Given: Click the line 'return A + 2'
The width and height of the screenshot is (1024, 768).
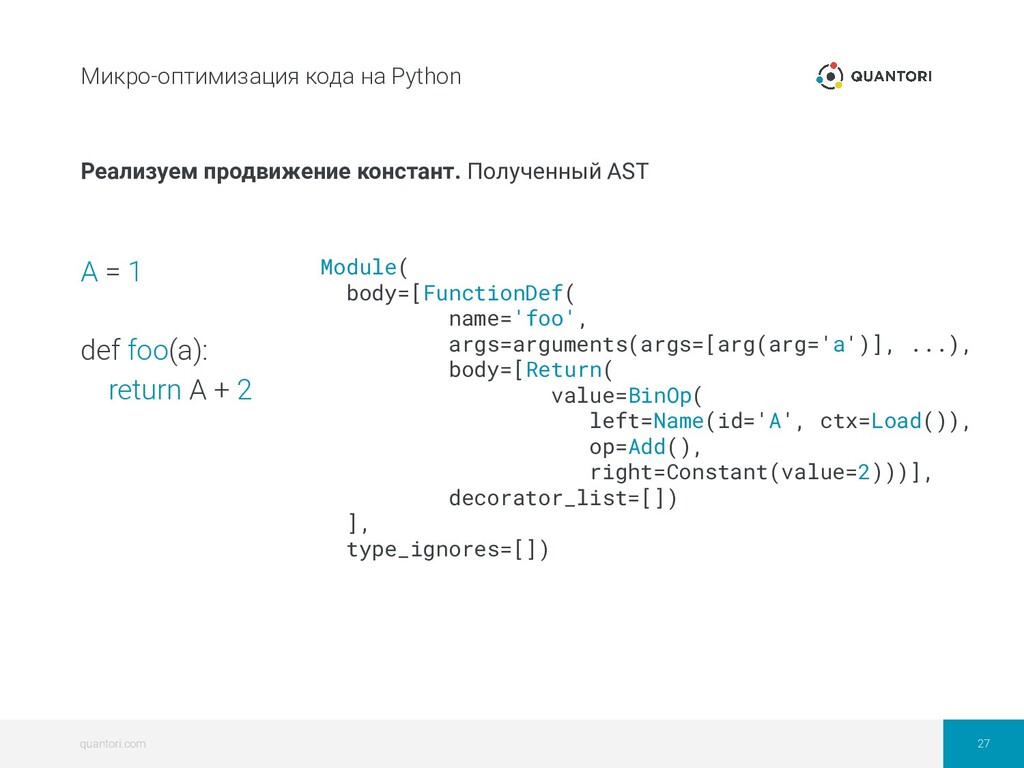Looking at the screenshot, I should point(180,390).
